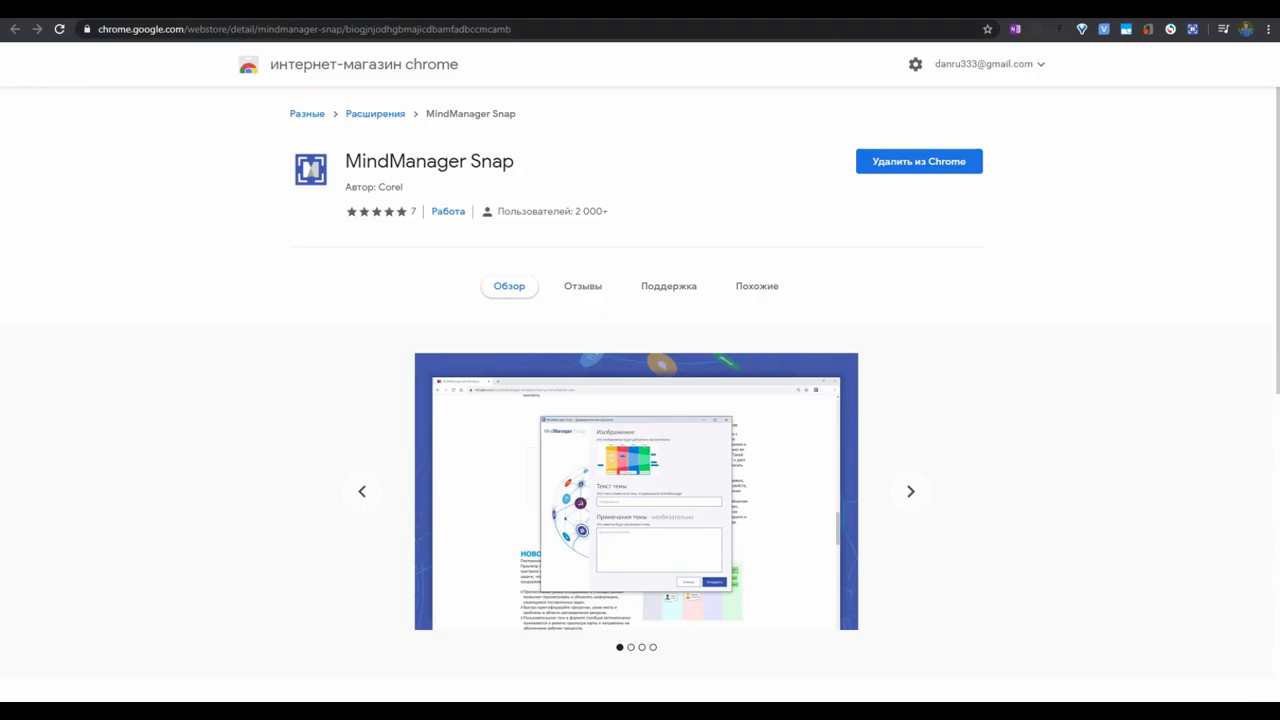This screenshot has width=1280, height=720.
Task: Show the previous screenshot with left arrow
Action: pyautogui.click(x=362, y=491)
